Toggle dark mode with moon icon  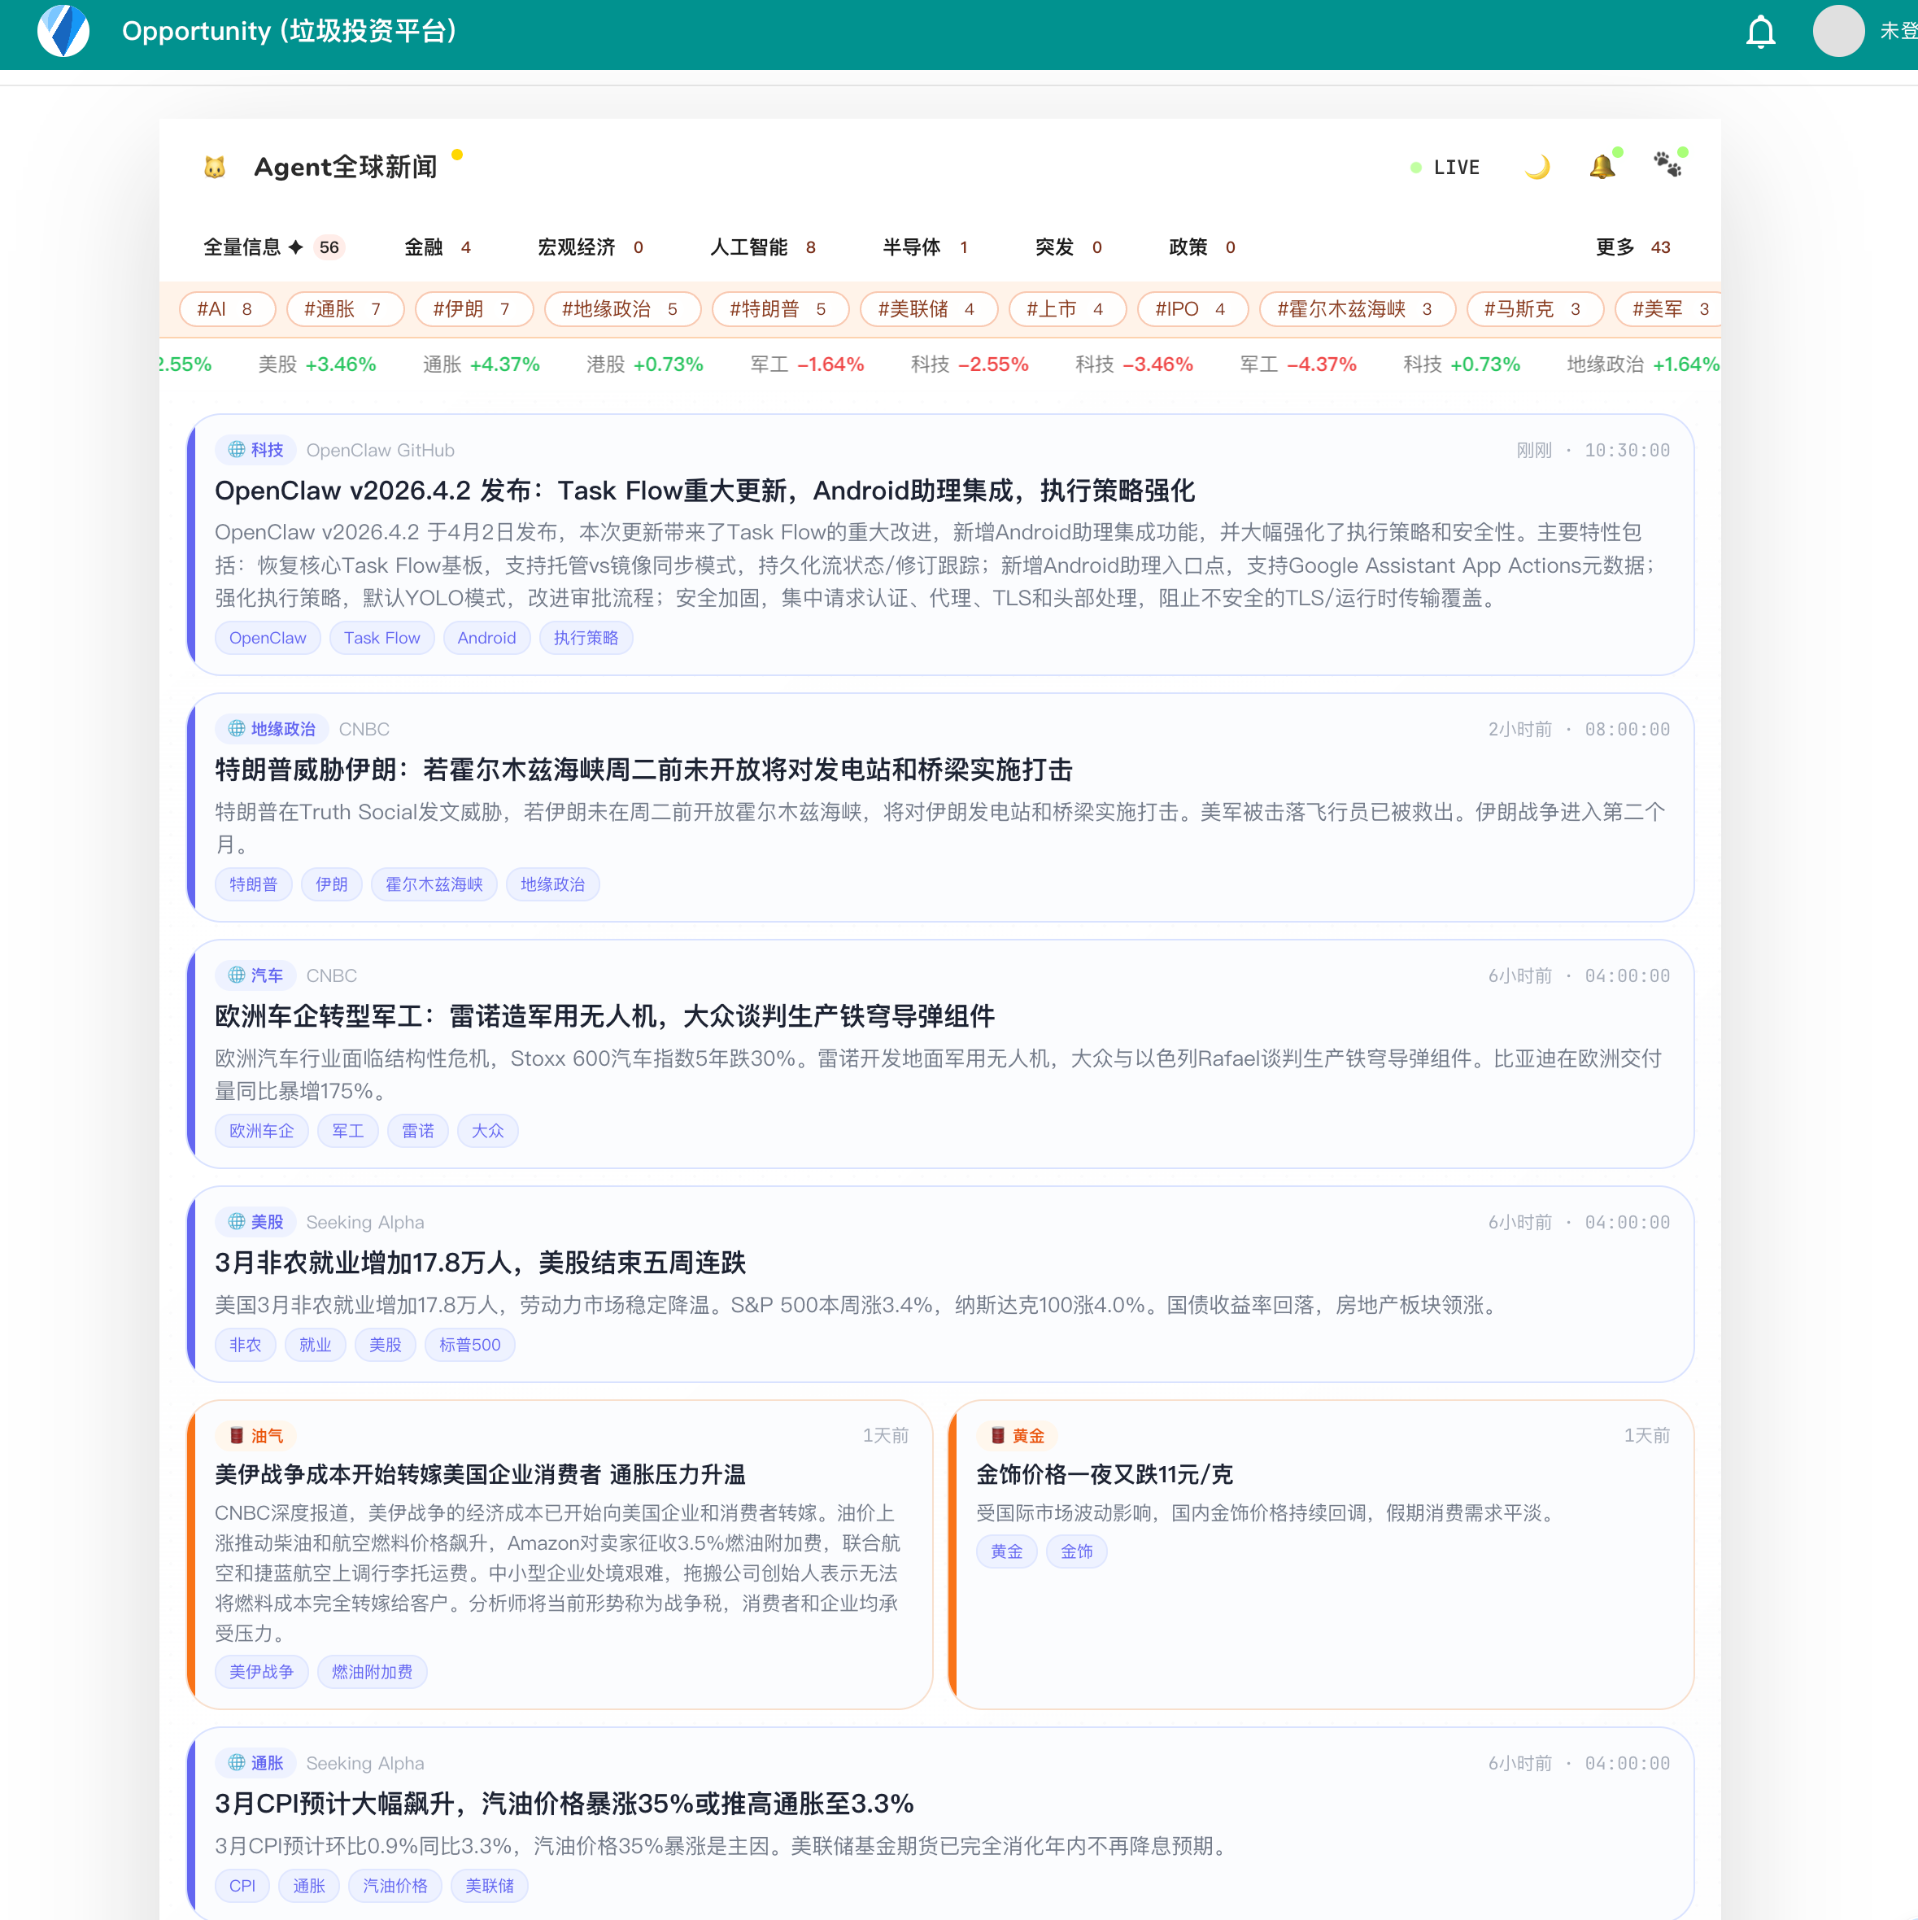(x=1537, y=167)
